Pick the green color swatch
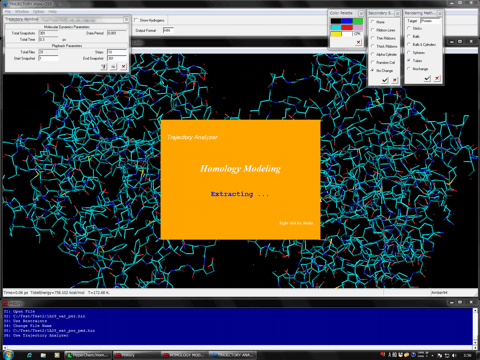480x360 pixels. (x=358, y=21)
